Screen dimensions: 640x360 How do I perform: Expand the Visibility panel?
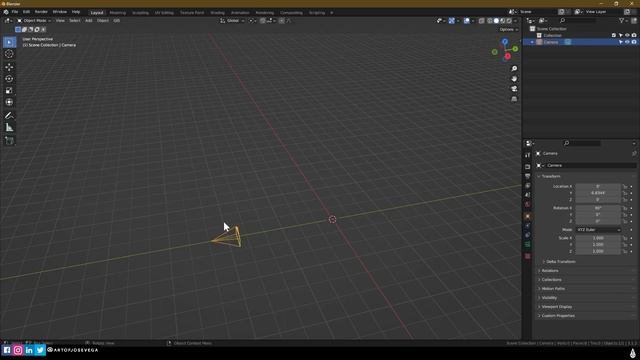[x=549, y=298]
